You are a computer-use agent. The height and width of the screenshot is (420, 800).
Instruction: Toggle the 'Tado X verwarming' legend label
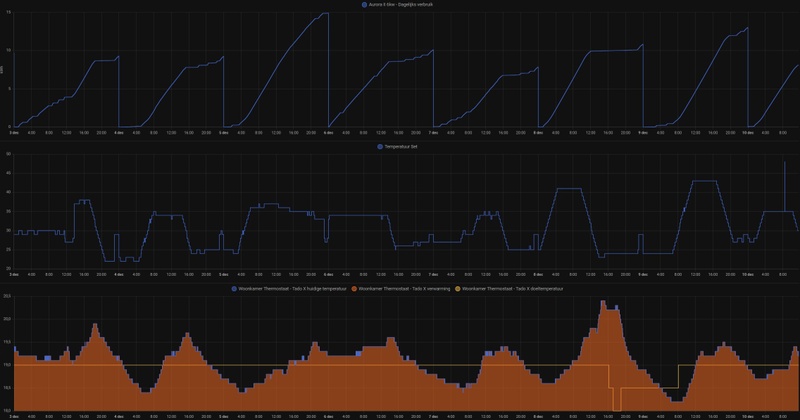click(405, 289)
